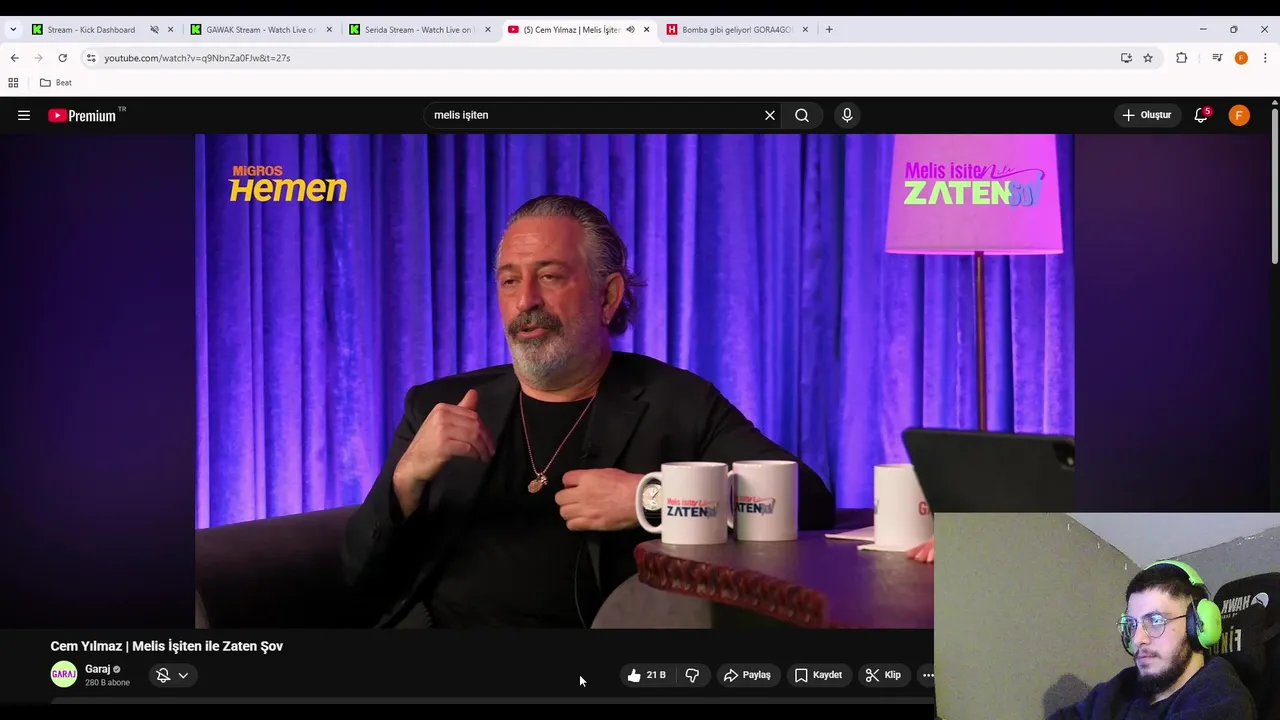Open the YouTube hamburger guide menu
Image resolution: width=1280 pixels, height=720 pixels.
click(24, 115)
